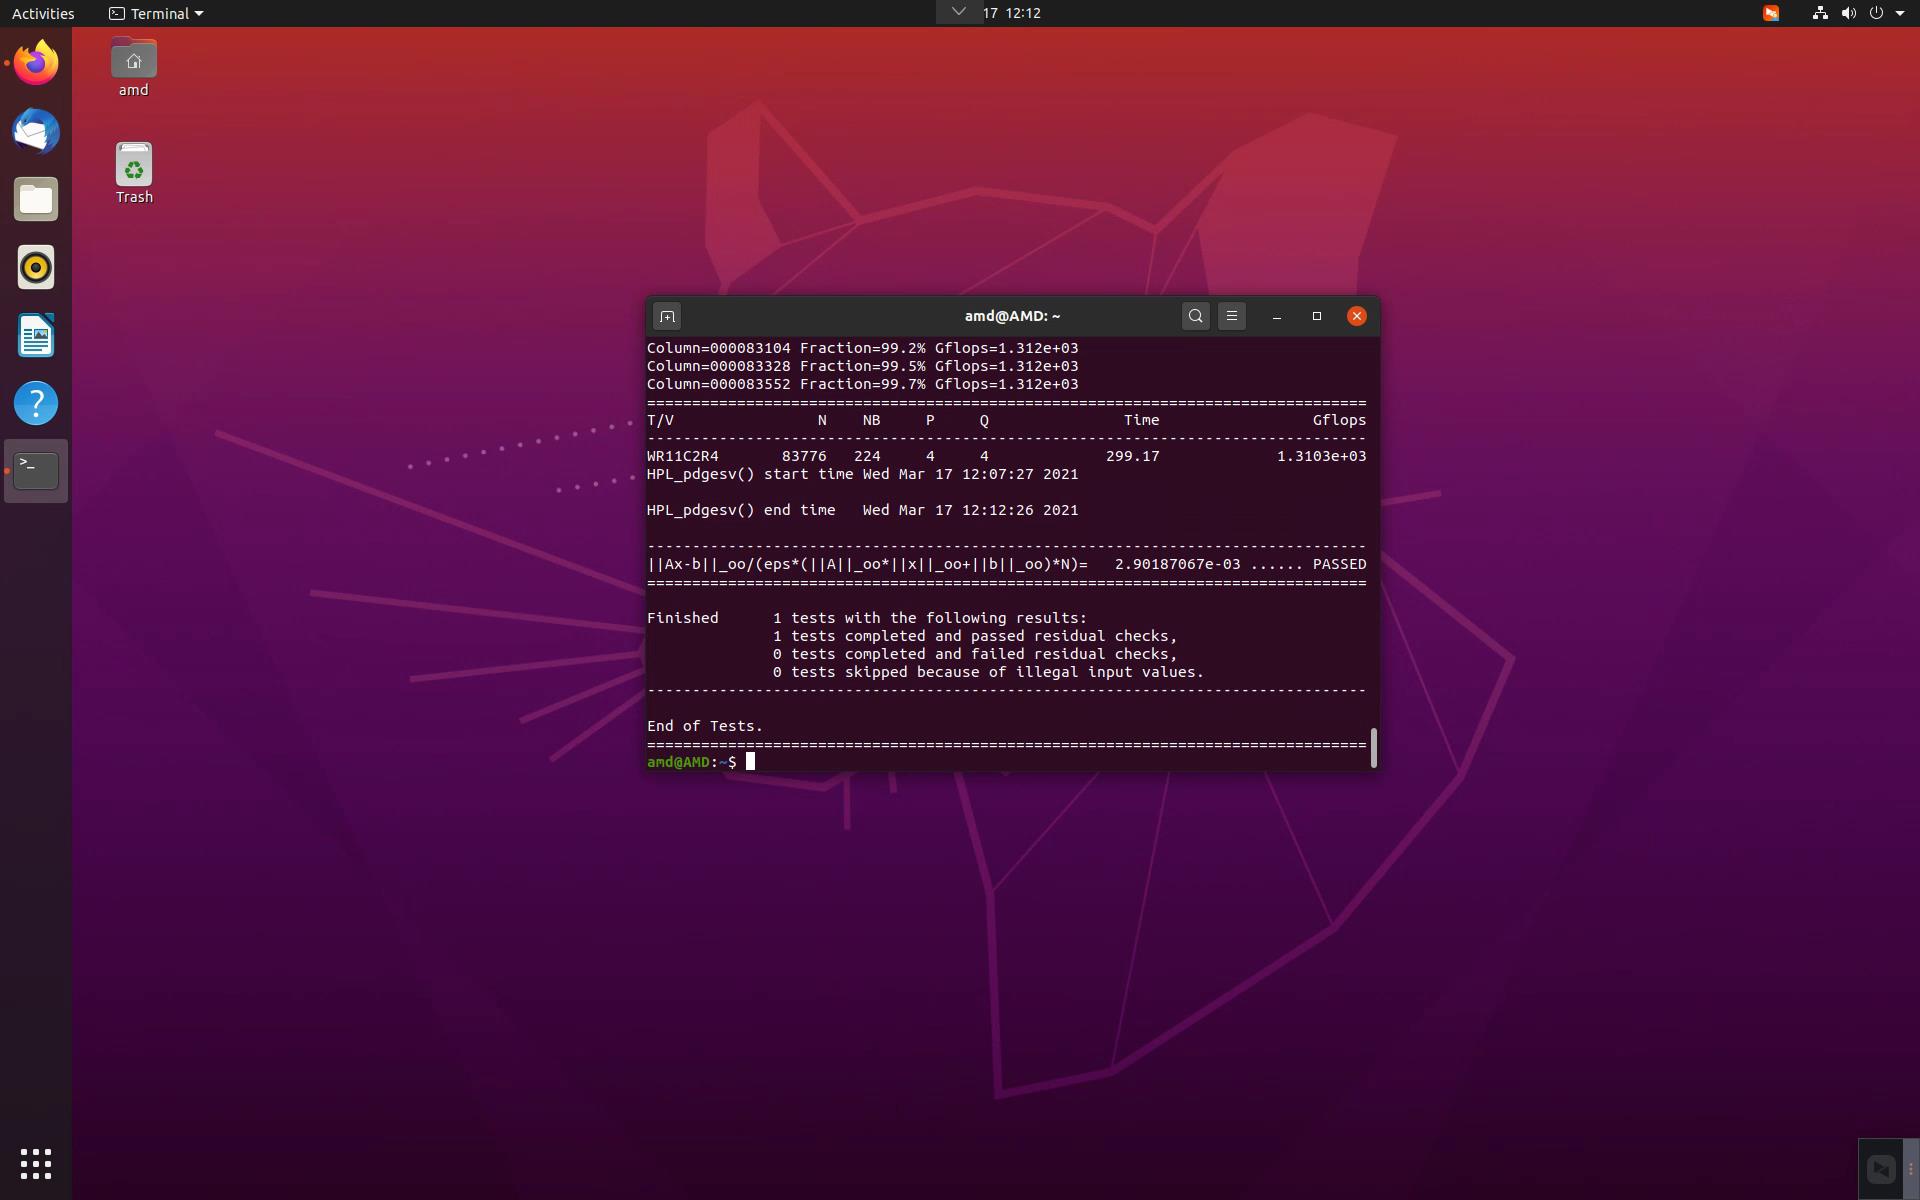Expand the Terminal app menu
The width and height of the screenshot is (1920, 1200).
point(156,13)
